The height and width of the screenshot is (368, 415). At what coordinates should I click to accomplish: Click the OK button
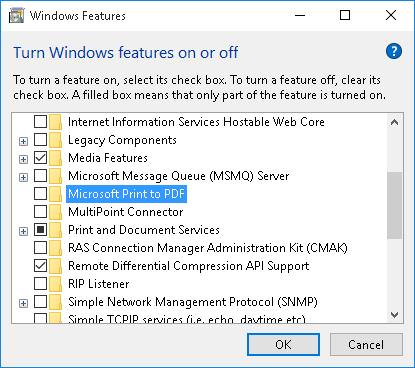tap(283, 344)
